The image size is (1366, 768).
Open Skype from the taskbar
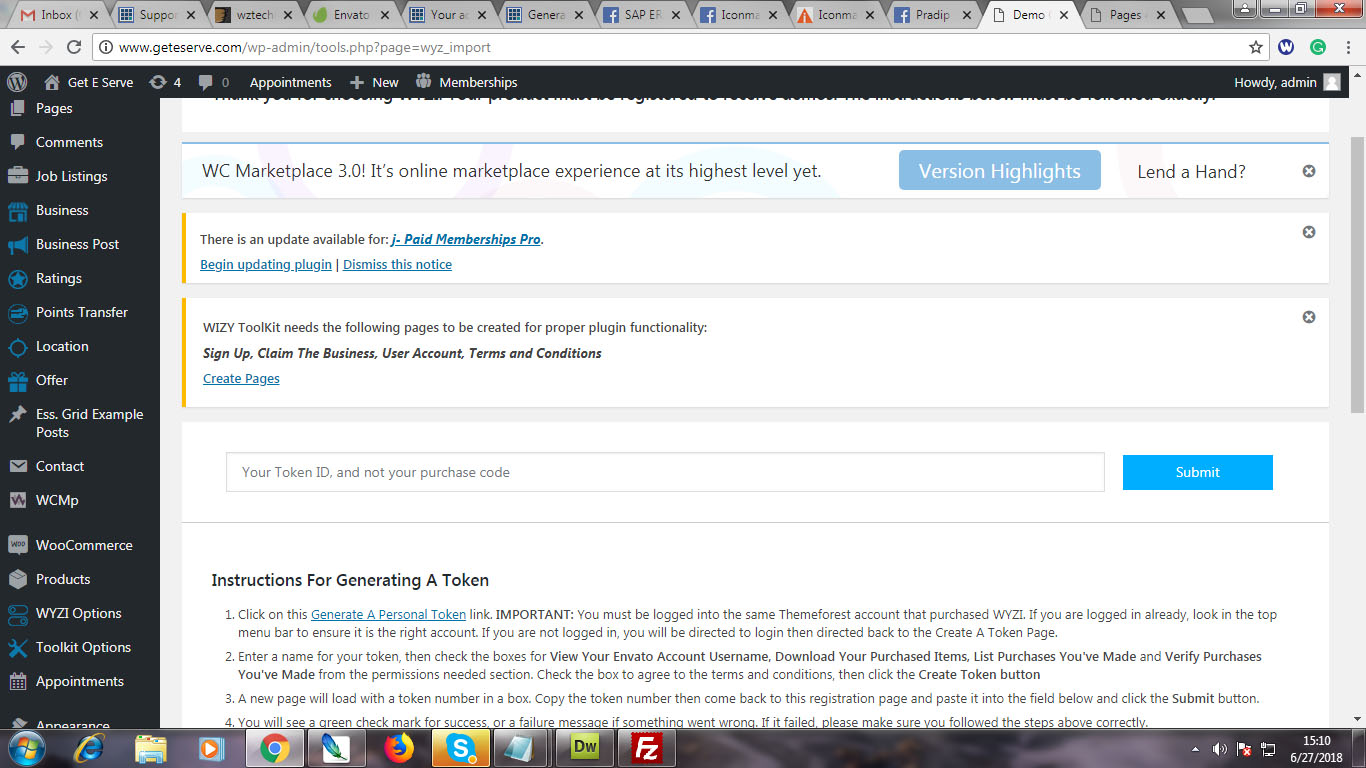coord(460,747)
